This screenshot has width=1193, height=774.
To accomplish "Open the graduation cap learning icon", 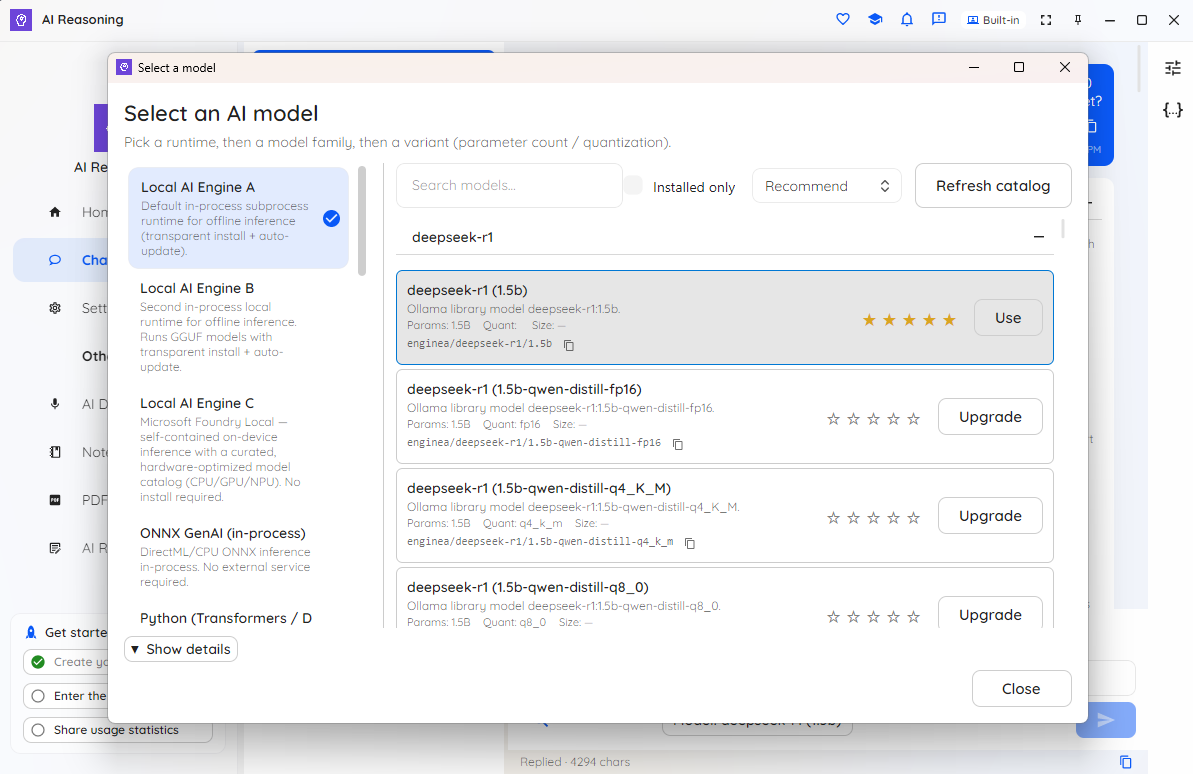I will pos(875,20).
